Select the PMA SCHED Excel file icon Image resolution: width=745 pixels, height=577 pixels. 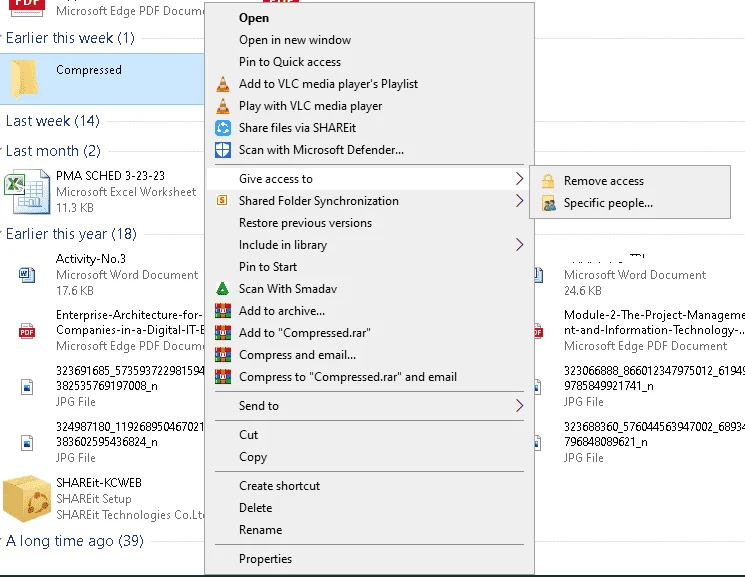[x=27, y=192]
